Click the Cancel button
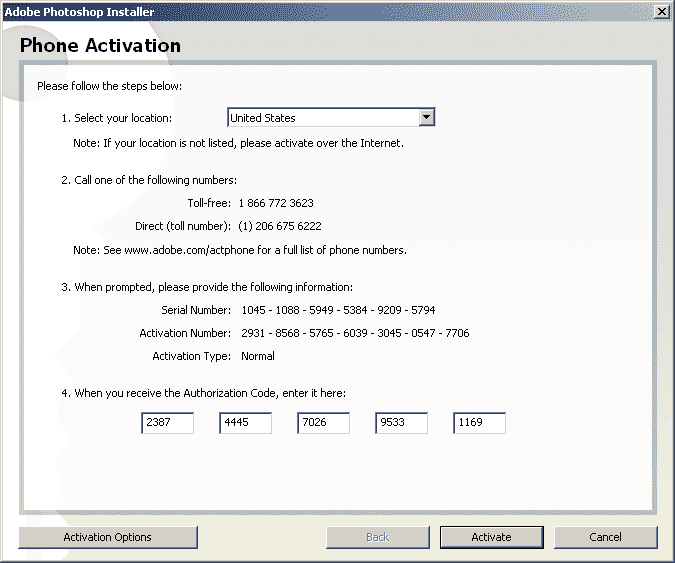Screen dimensions: 675x563 605,537
